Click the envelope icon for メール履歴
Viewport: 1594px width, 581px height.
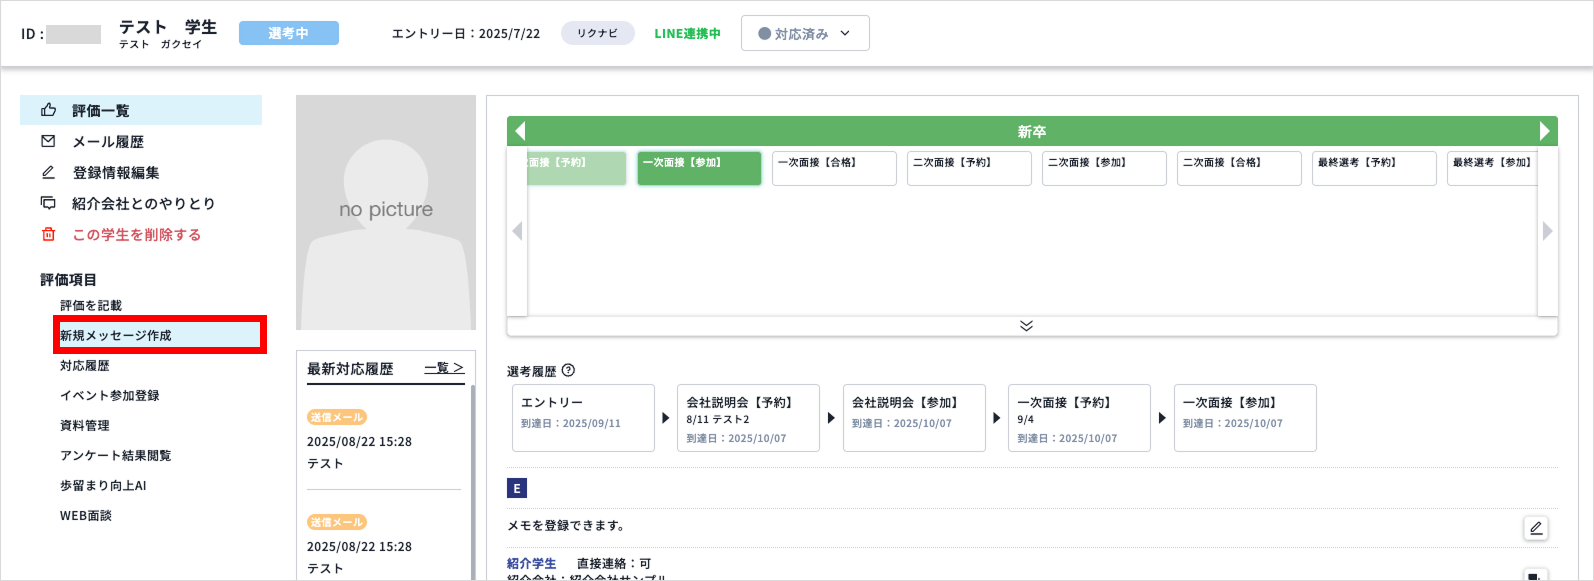pyautogui.click(x=48, y=142)
